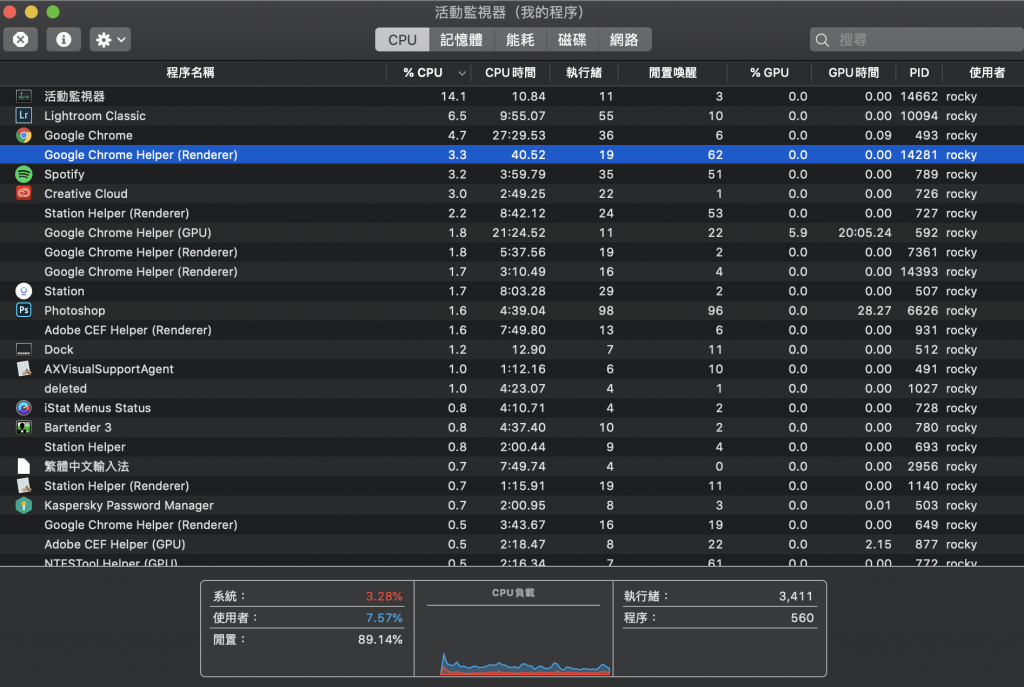The height and width of the screenshot is (687, 1024).
Task: Select the Station process name
Action: pos(64,291)
